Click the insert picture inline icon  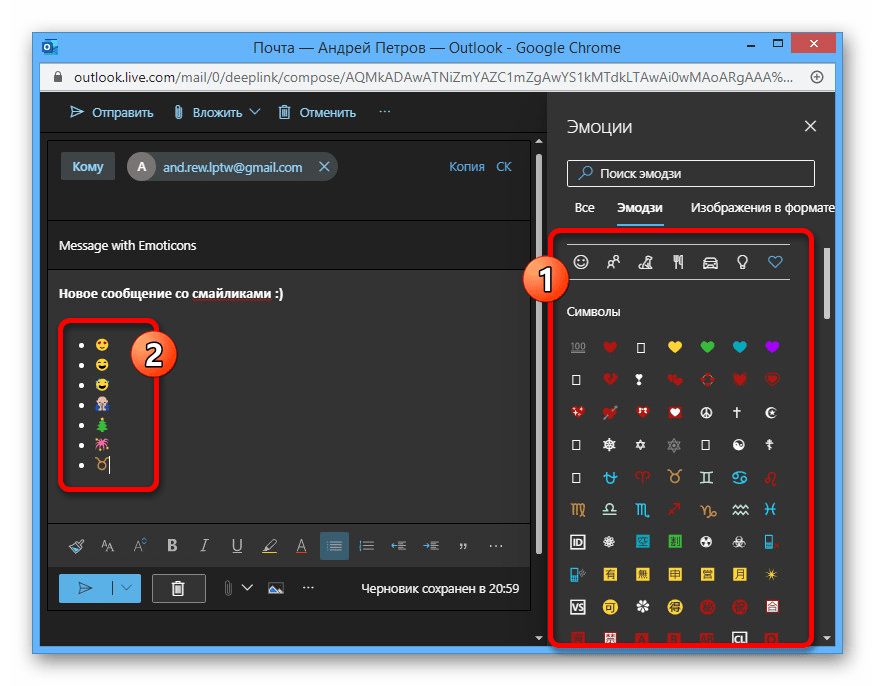point(276,588)
